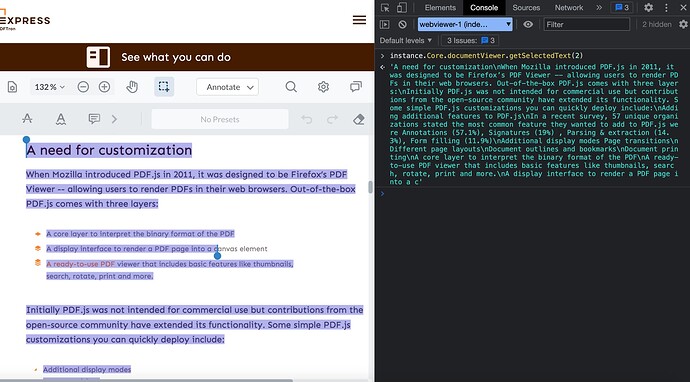Click the viewer horizontal scrollbar at bottom
The image size is (690, 382).
tap(147, 380)
